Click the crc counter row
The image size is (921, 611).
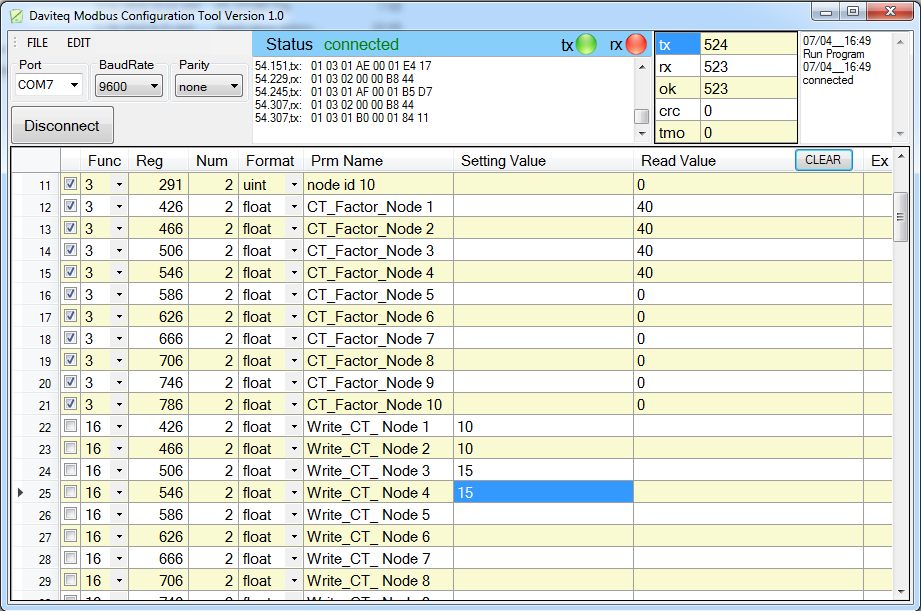pyautogui.click(x=726, y=110)
